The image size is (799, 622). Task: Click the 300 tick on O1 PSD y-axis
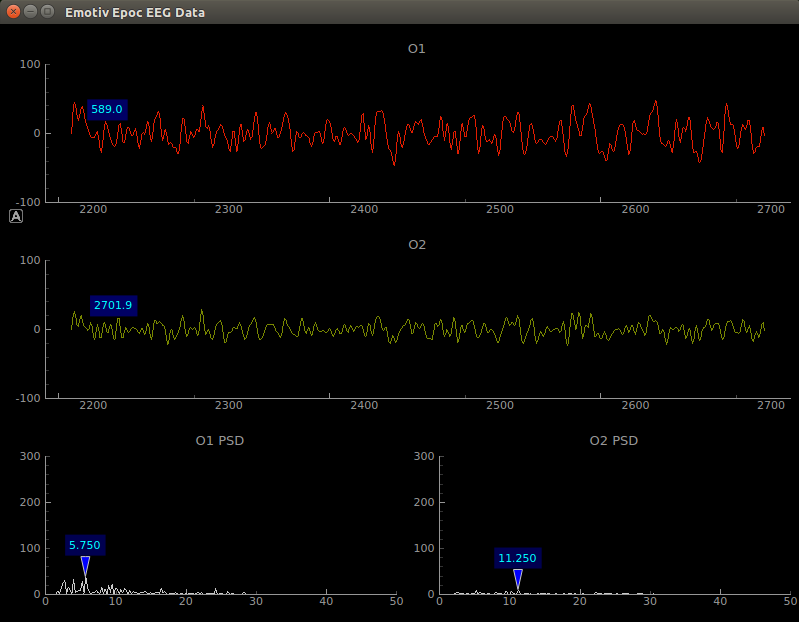(29, 456)
